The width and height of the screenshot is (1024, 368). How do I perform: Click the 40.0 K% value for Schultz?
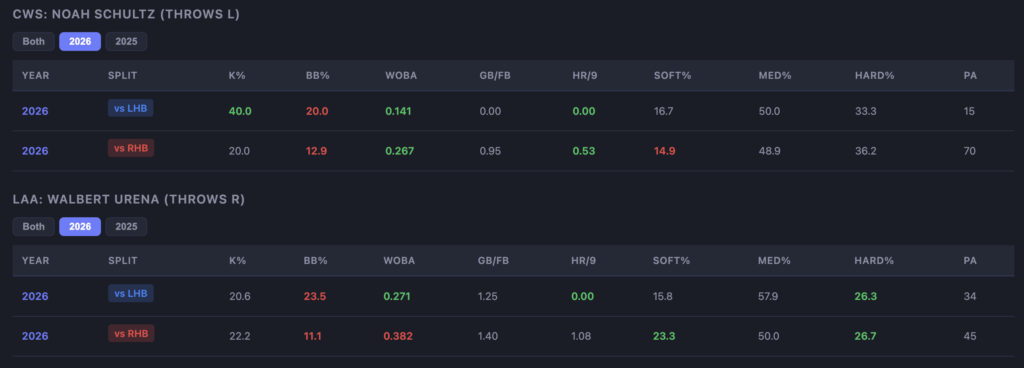click(240, 111)
